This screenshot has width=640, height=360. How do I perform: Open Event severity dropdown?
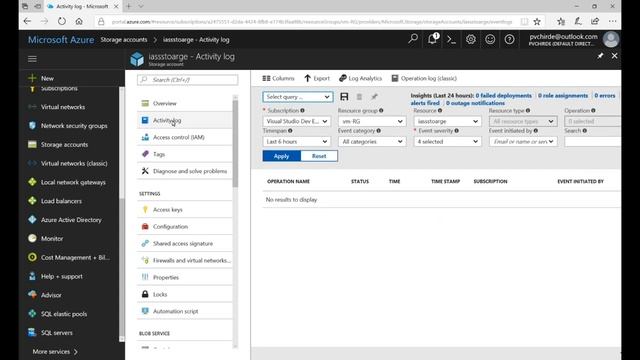point(448,142)
